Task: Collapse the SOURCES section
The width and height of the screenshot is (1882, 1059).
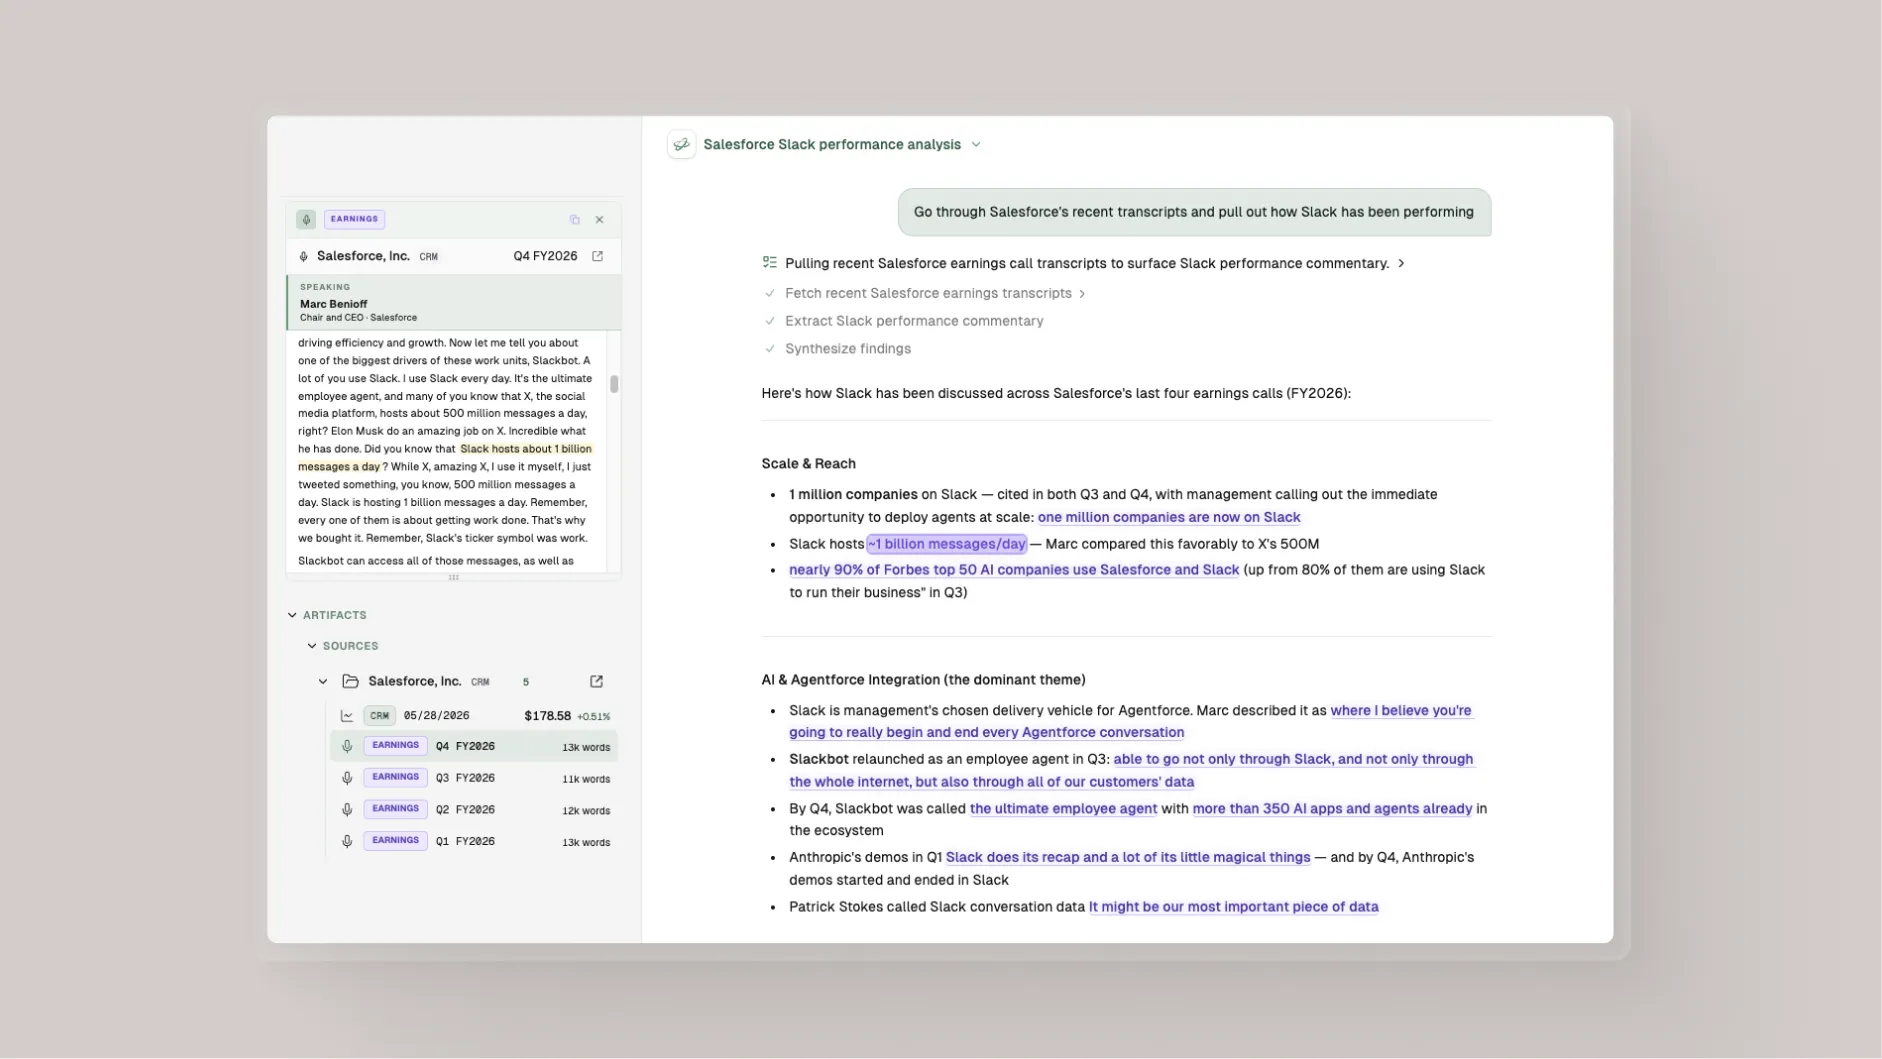Action: 312,646
